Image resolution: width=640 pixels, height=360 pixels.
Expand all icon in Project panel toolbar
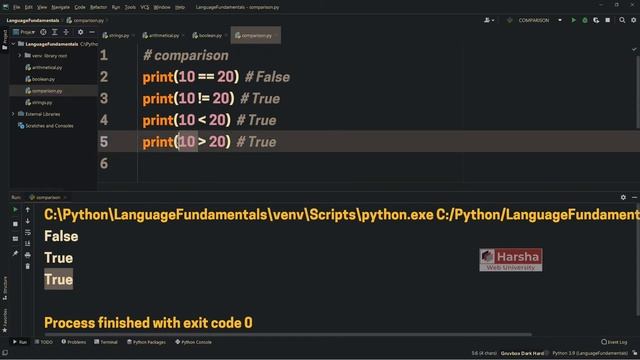tap(55, 32)
